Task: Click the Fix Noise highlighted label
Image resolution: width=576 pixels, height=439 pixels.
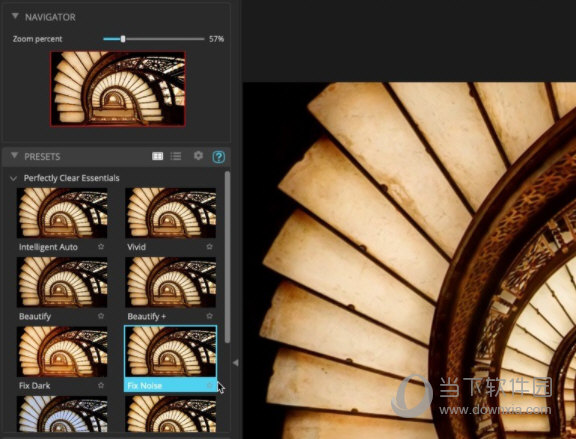Action: click(x=145, y=386)
